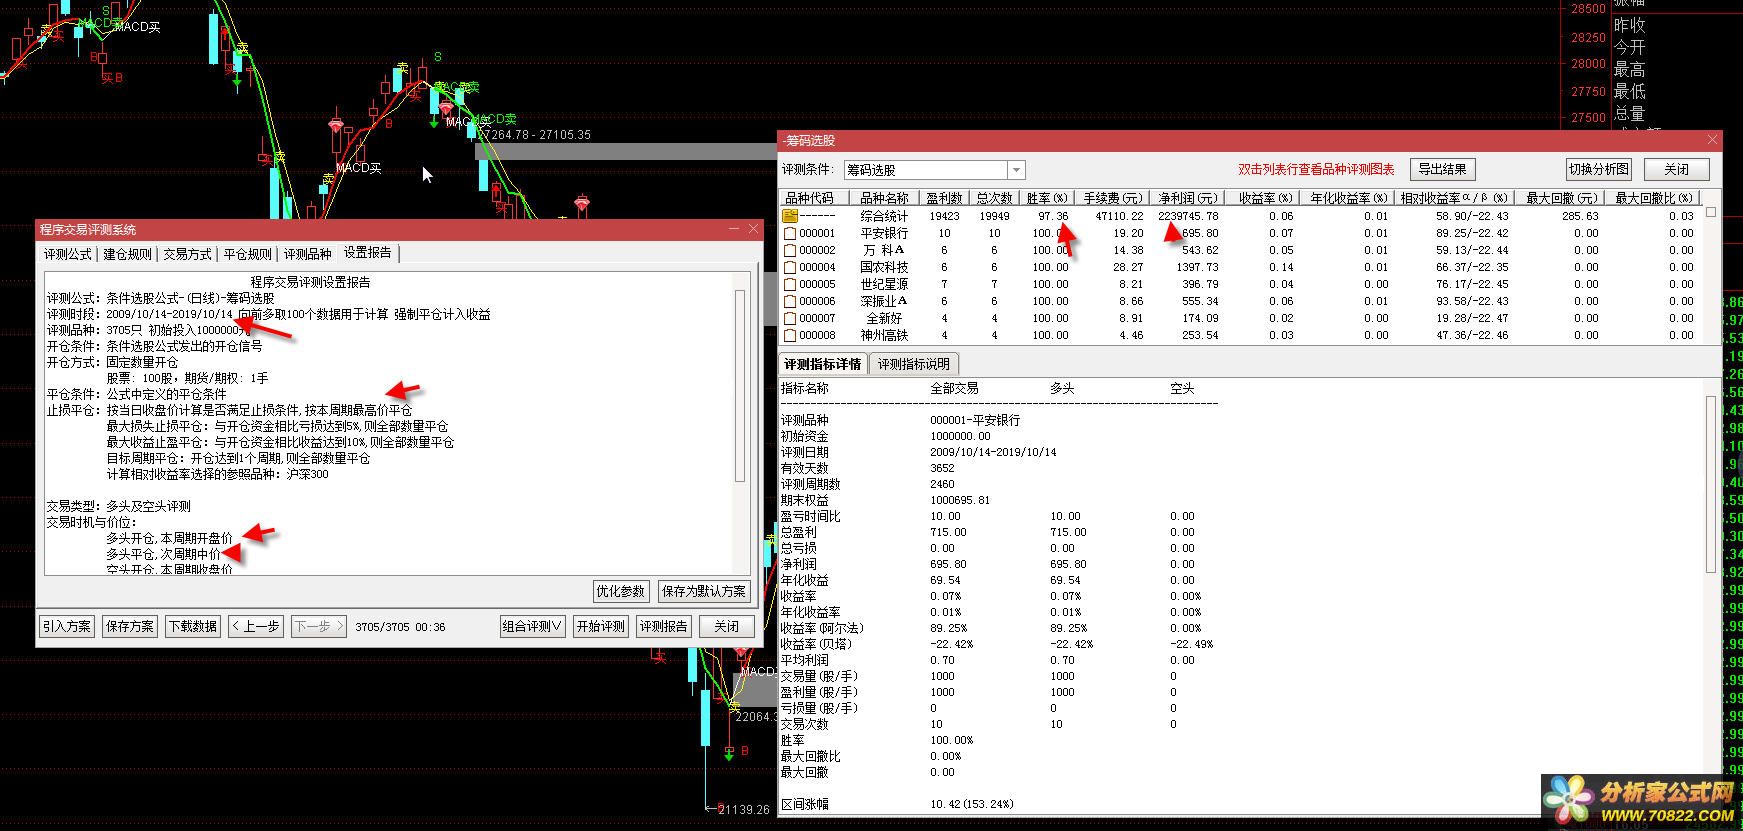Click the 优化参数 button
The width and height of the screenshot is (1743, 831).
(x=621, y=591)
